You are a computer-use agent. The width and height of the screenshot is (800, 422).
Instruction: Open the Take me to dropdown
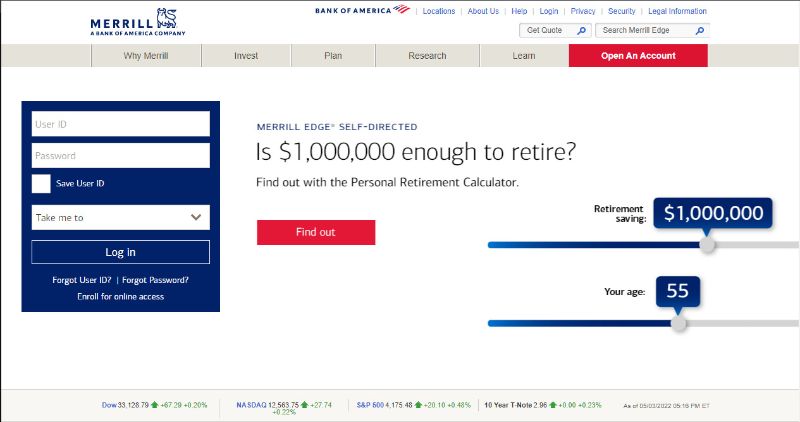[x=120, y=217]
